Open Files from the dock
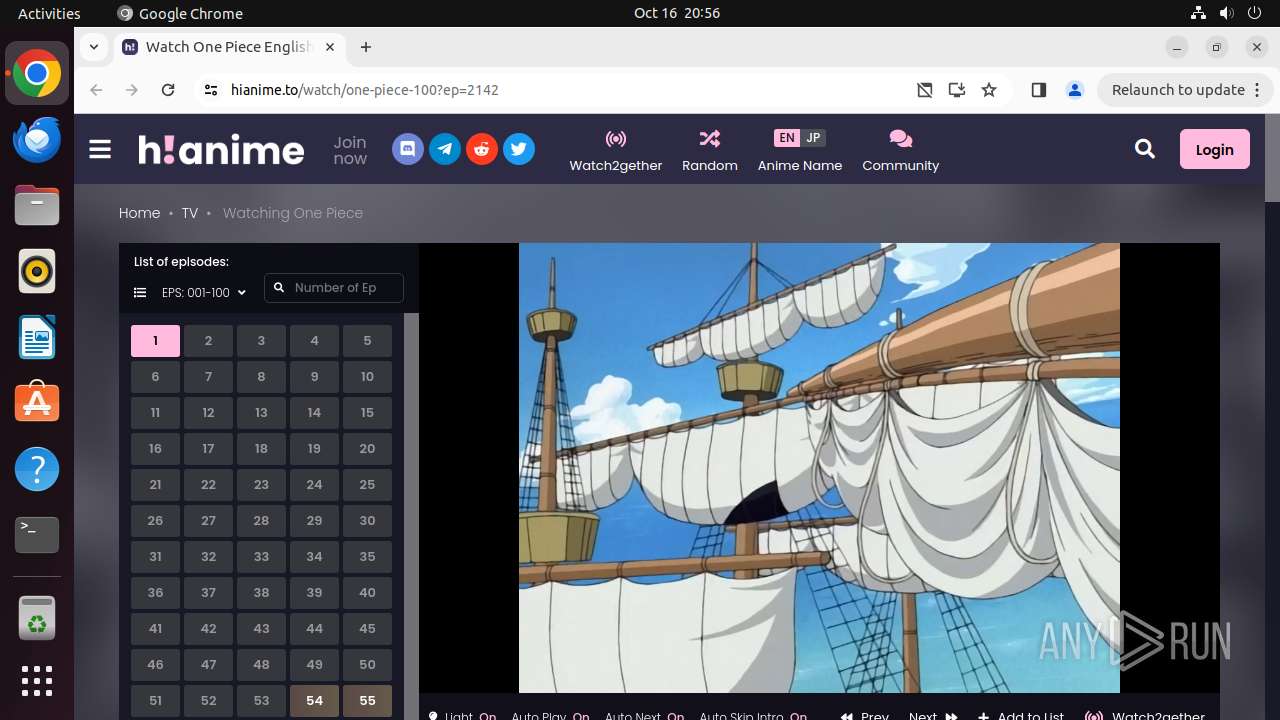 (37, 206)
